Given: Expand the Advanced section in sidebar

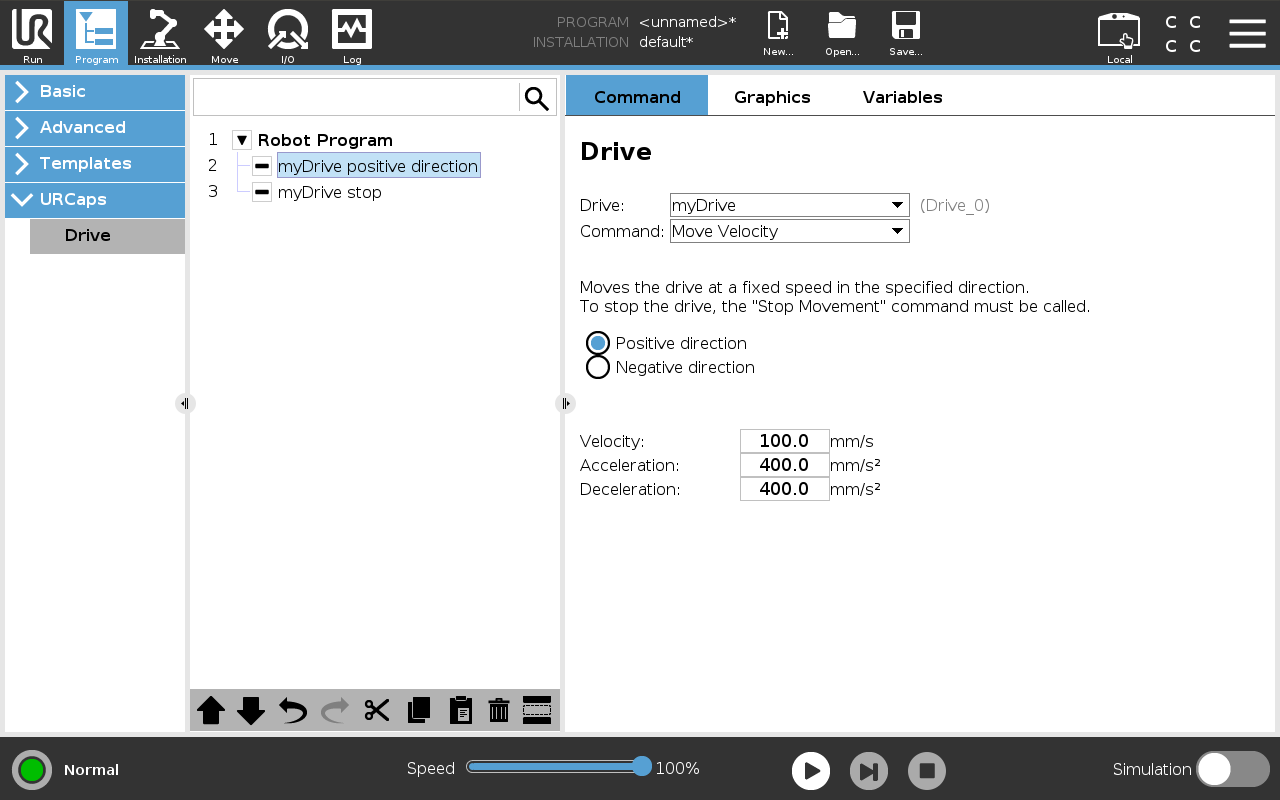Looking at the screenshot, I should (x=95, y=127).
